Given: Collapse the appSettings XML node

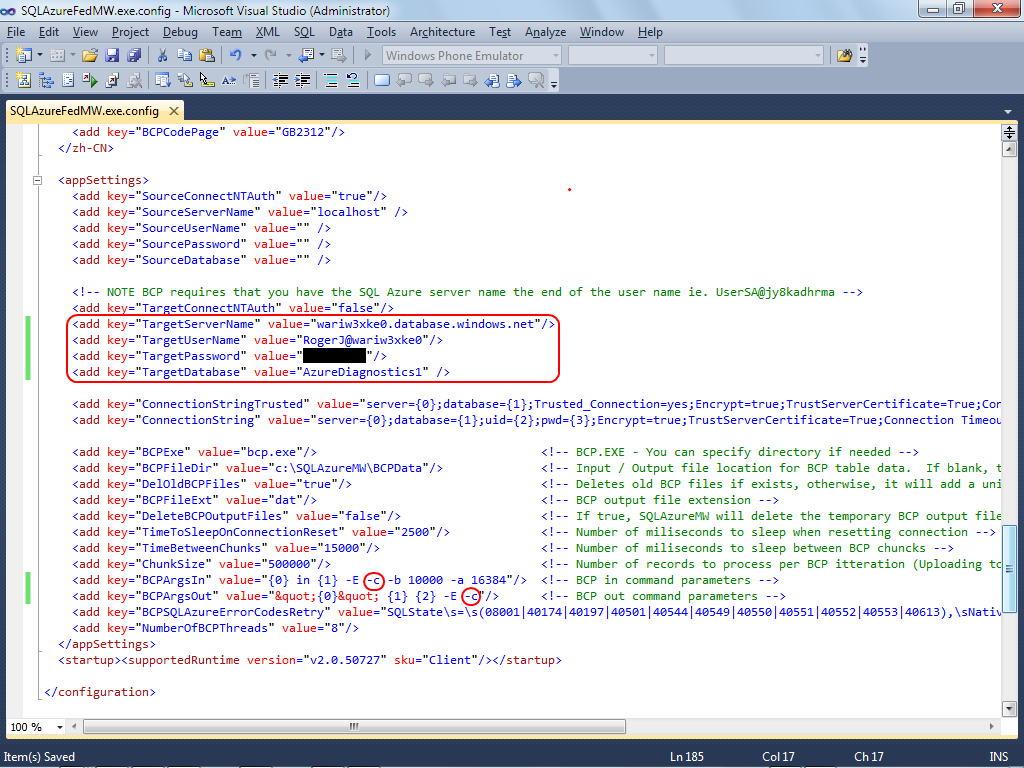Looking at the screenshot, I should click(x=38, y=180).
